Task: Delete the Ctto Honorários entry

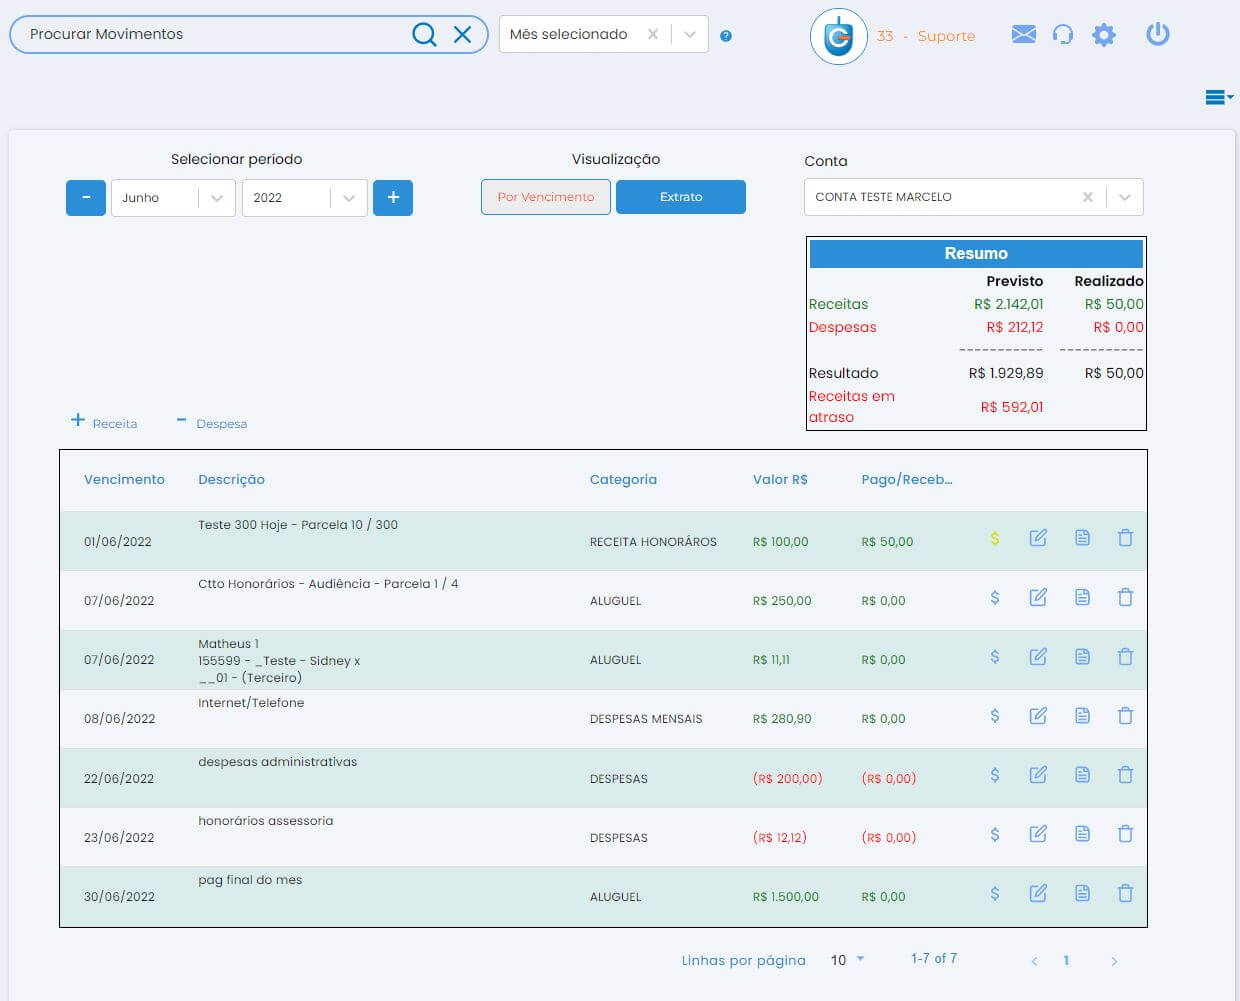Action: pyautogui.click(x=1125, y=597)
